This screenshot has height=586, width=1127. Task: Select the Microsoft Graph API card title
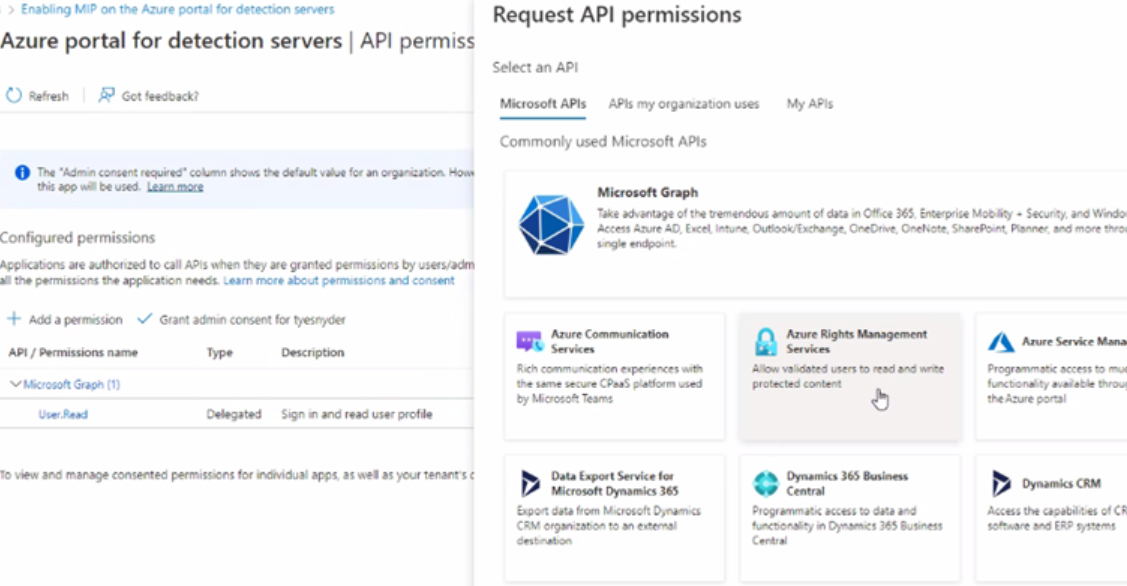[x=648, y=192]
